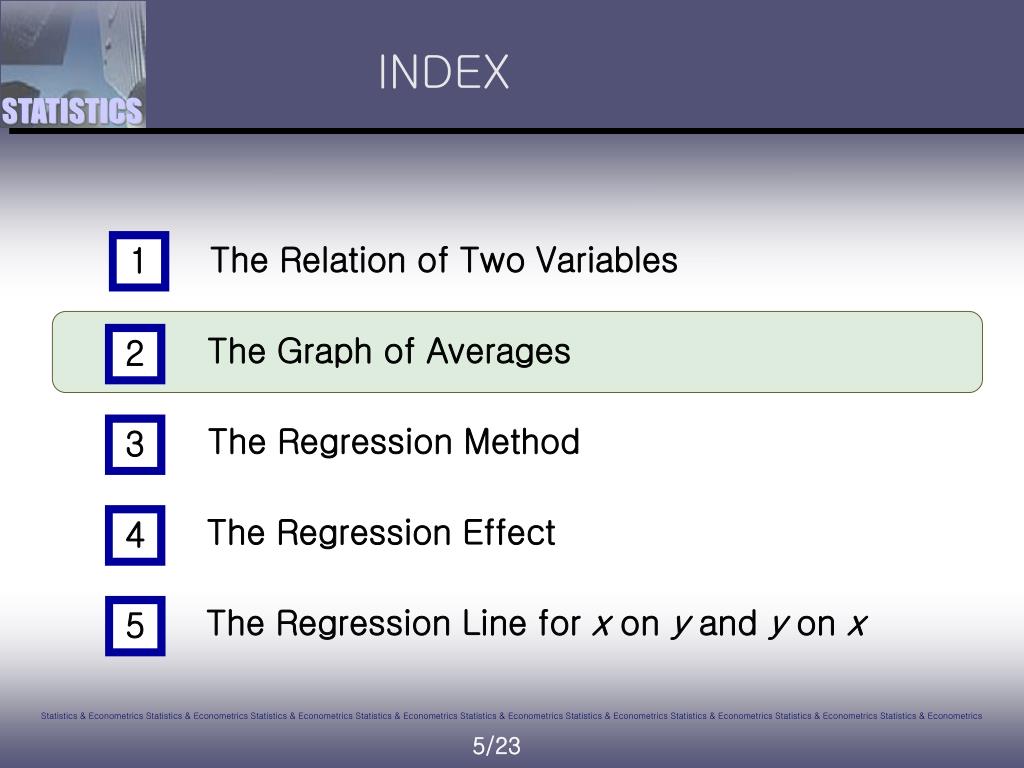
Task: Select the number 2 index box
Action: pos(135,353)
